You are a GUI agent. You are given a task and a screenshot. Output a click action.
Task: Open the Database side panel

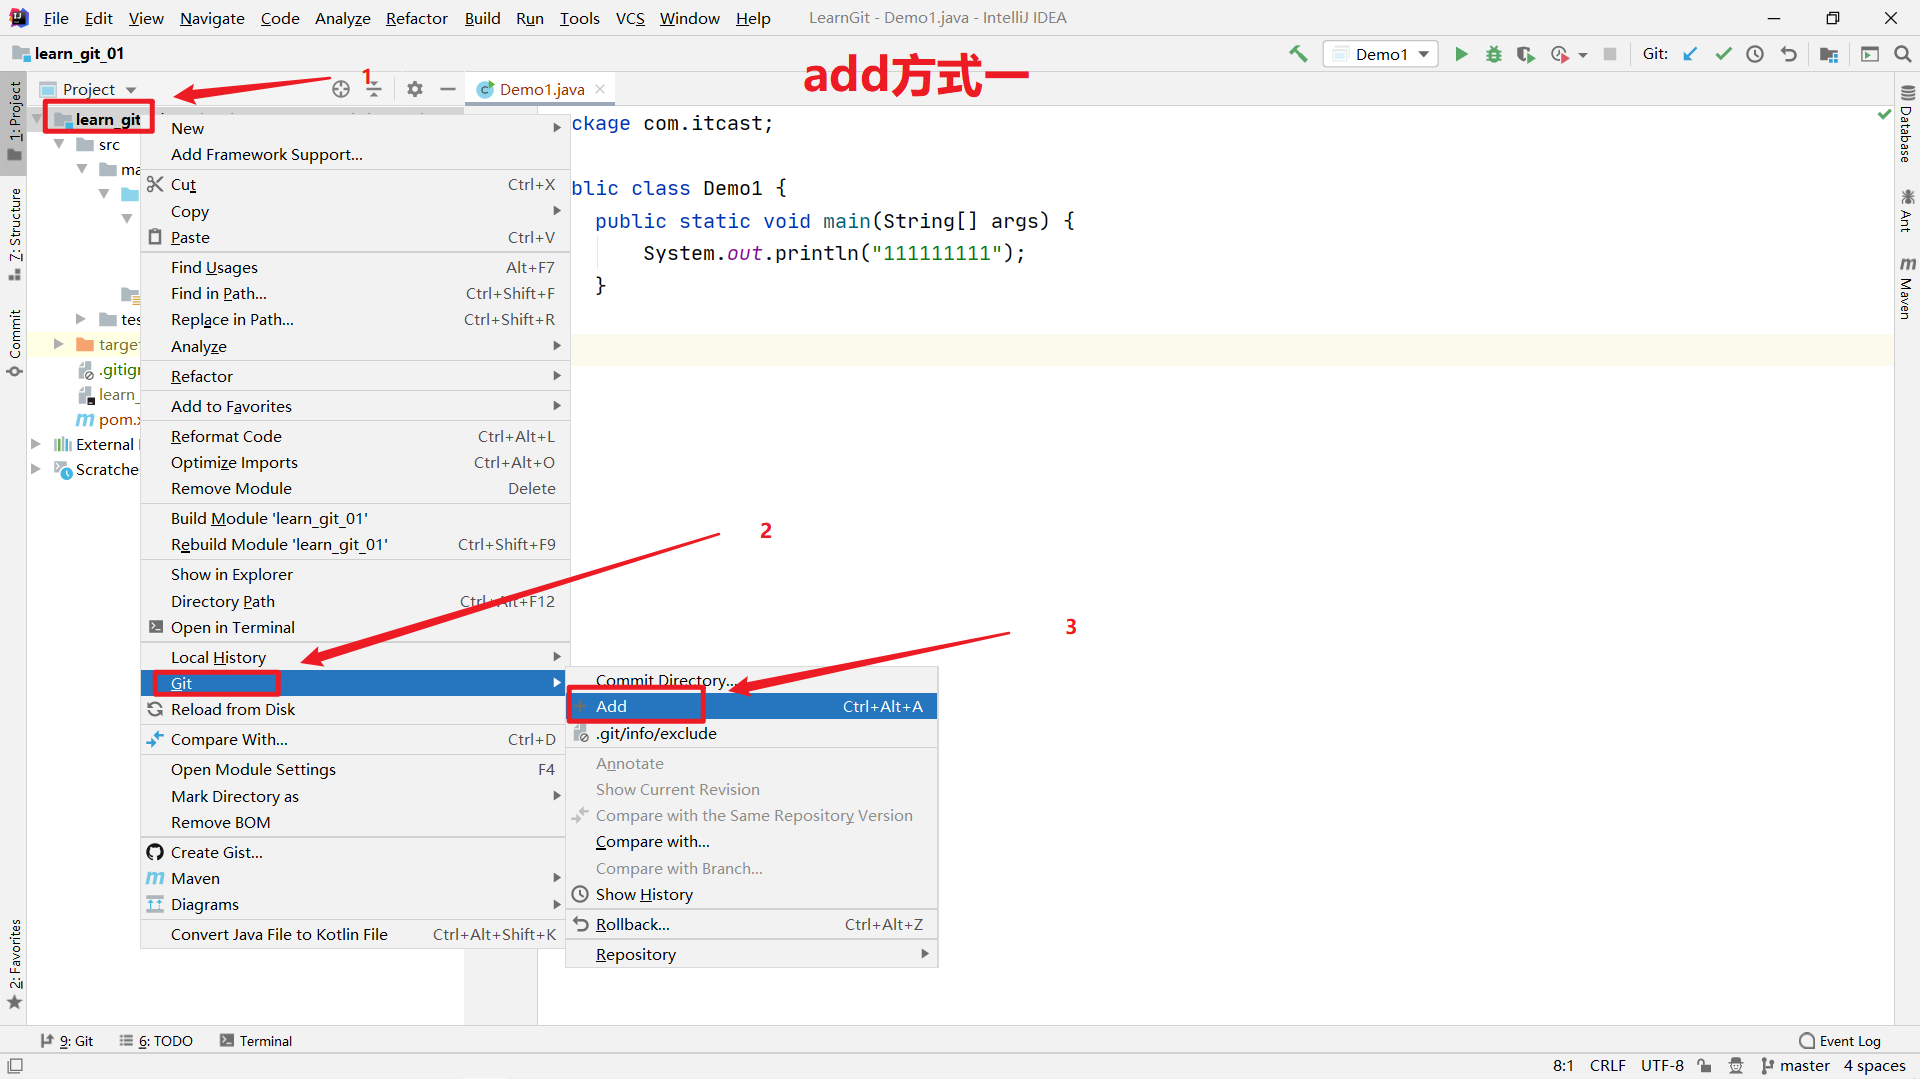click(x=1906, y=124)
